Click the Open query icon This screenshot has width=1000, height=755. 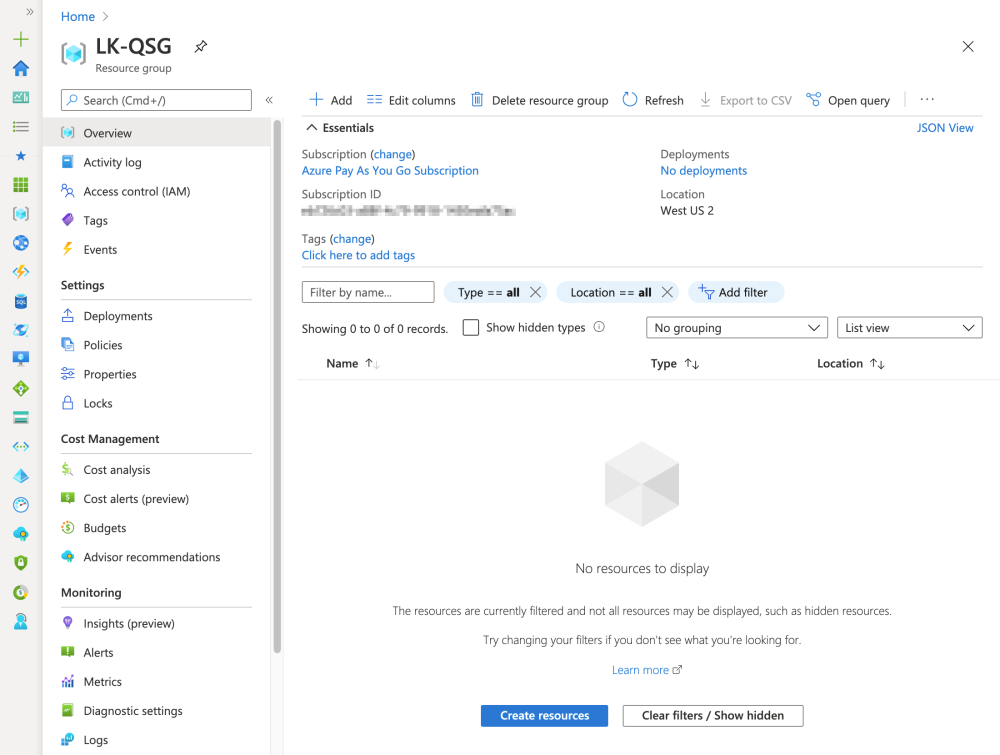[x=814, y=100]
